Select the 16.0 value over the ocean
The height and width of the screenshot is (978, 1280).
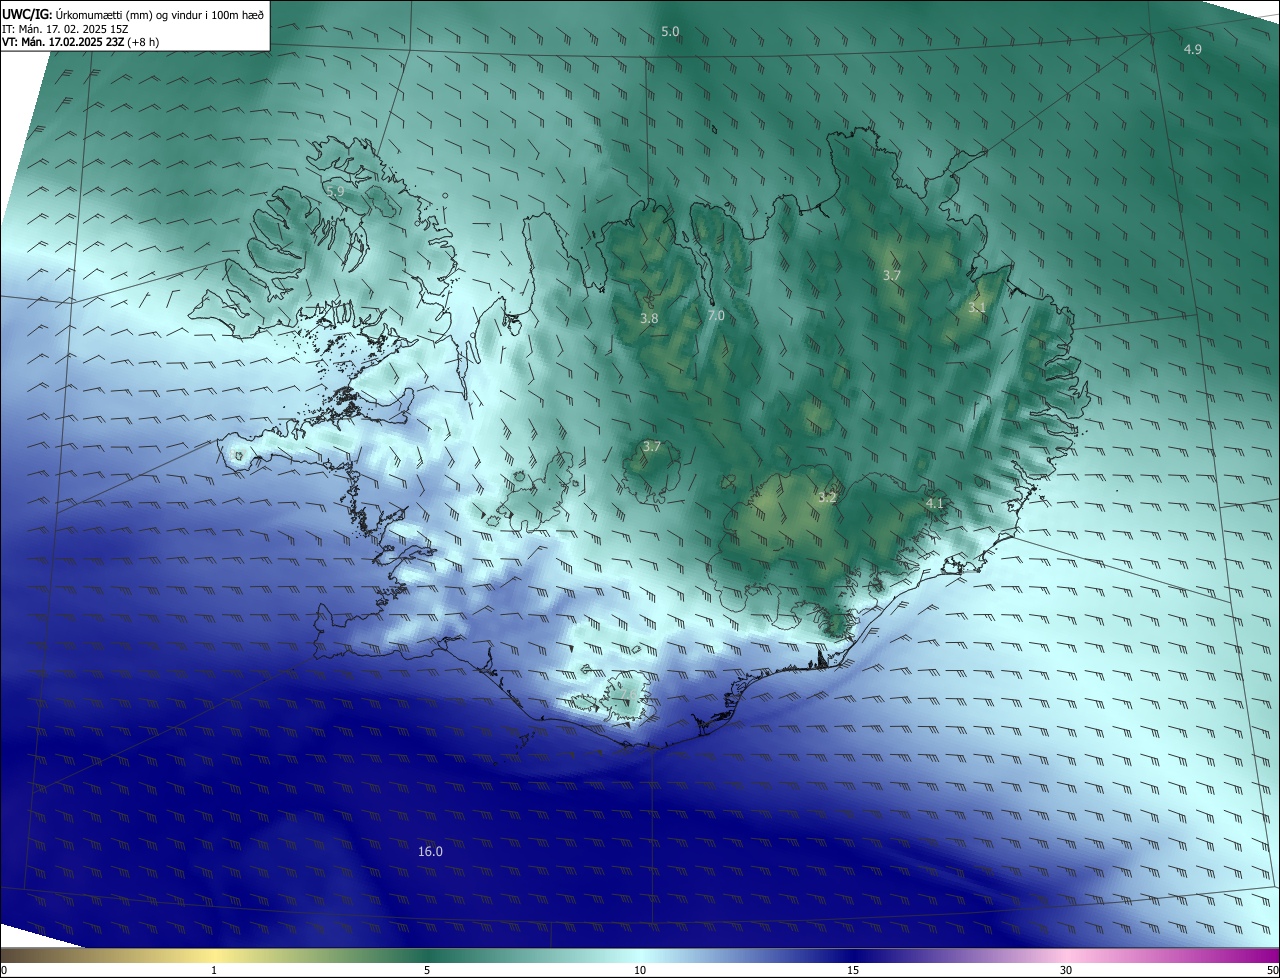430,852
